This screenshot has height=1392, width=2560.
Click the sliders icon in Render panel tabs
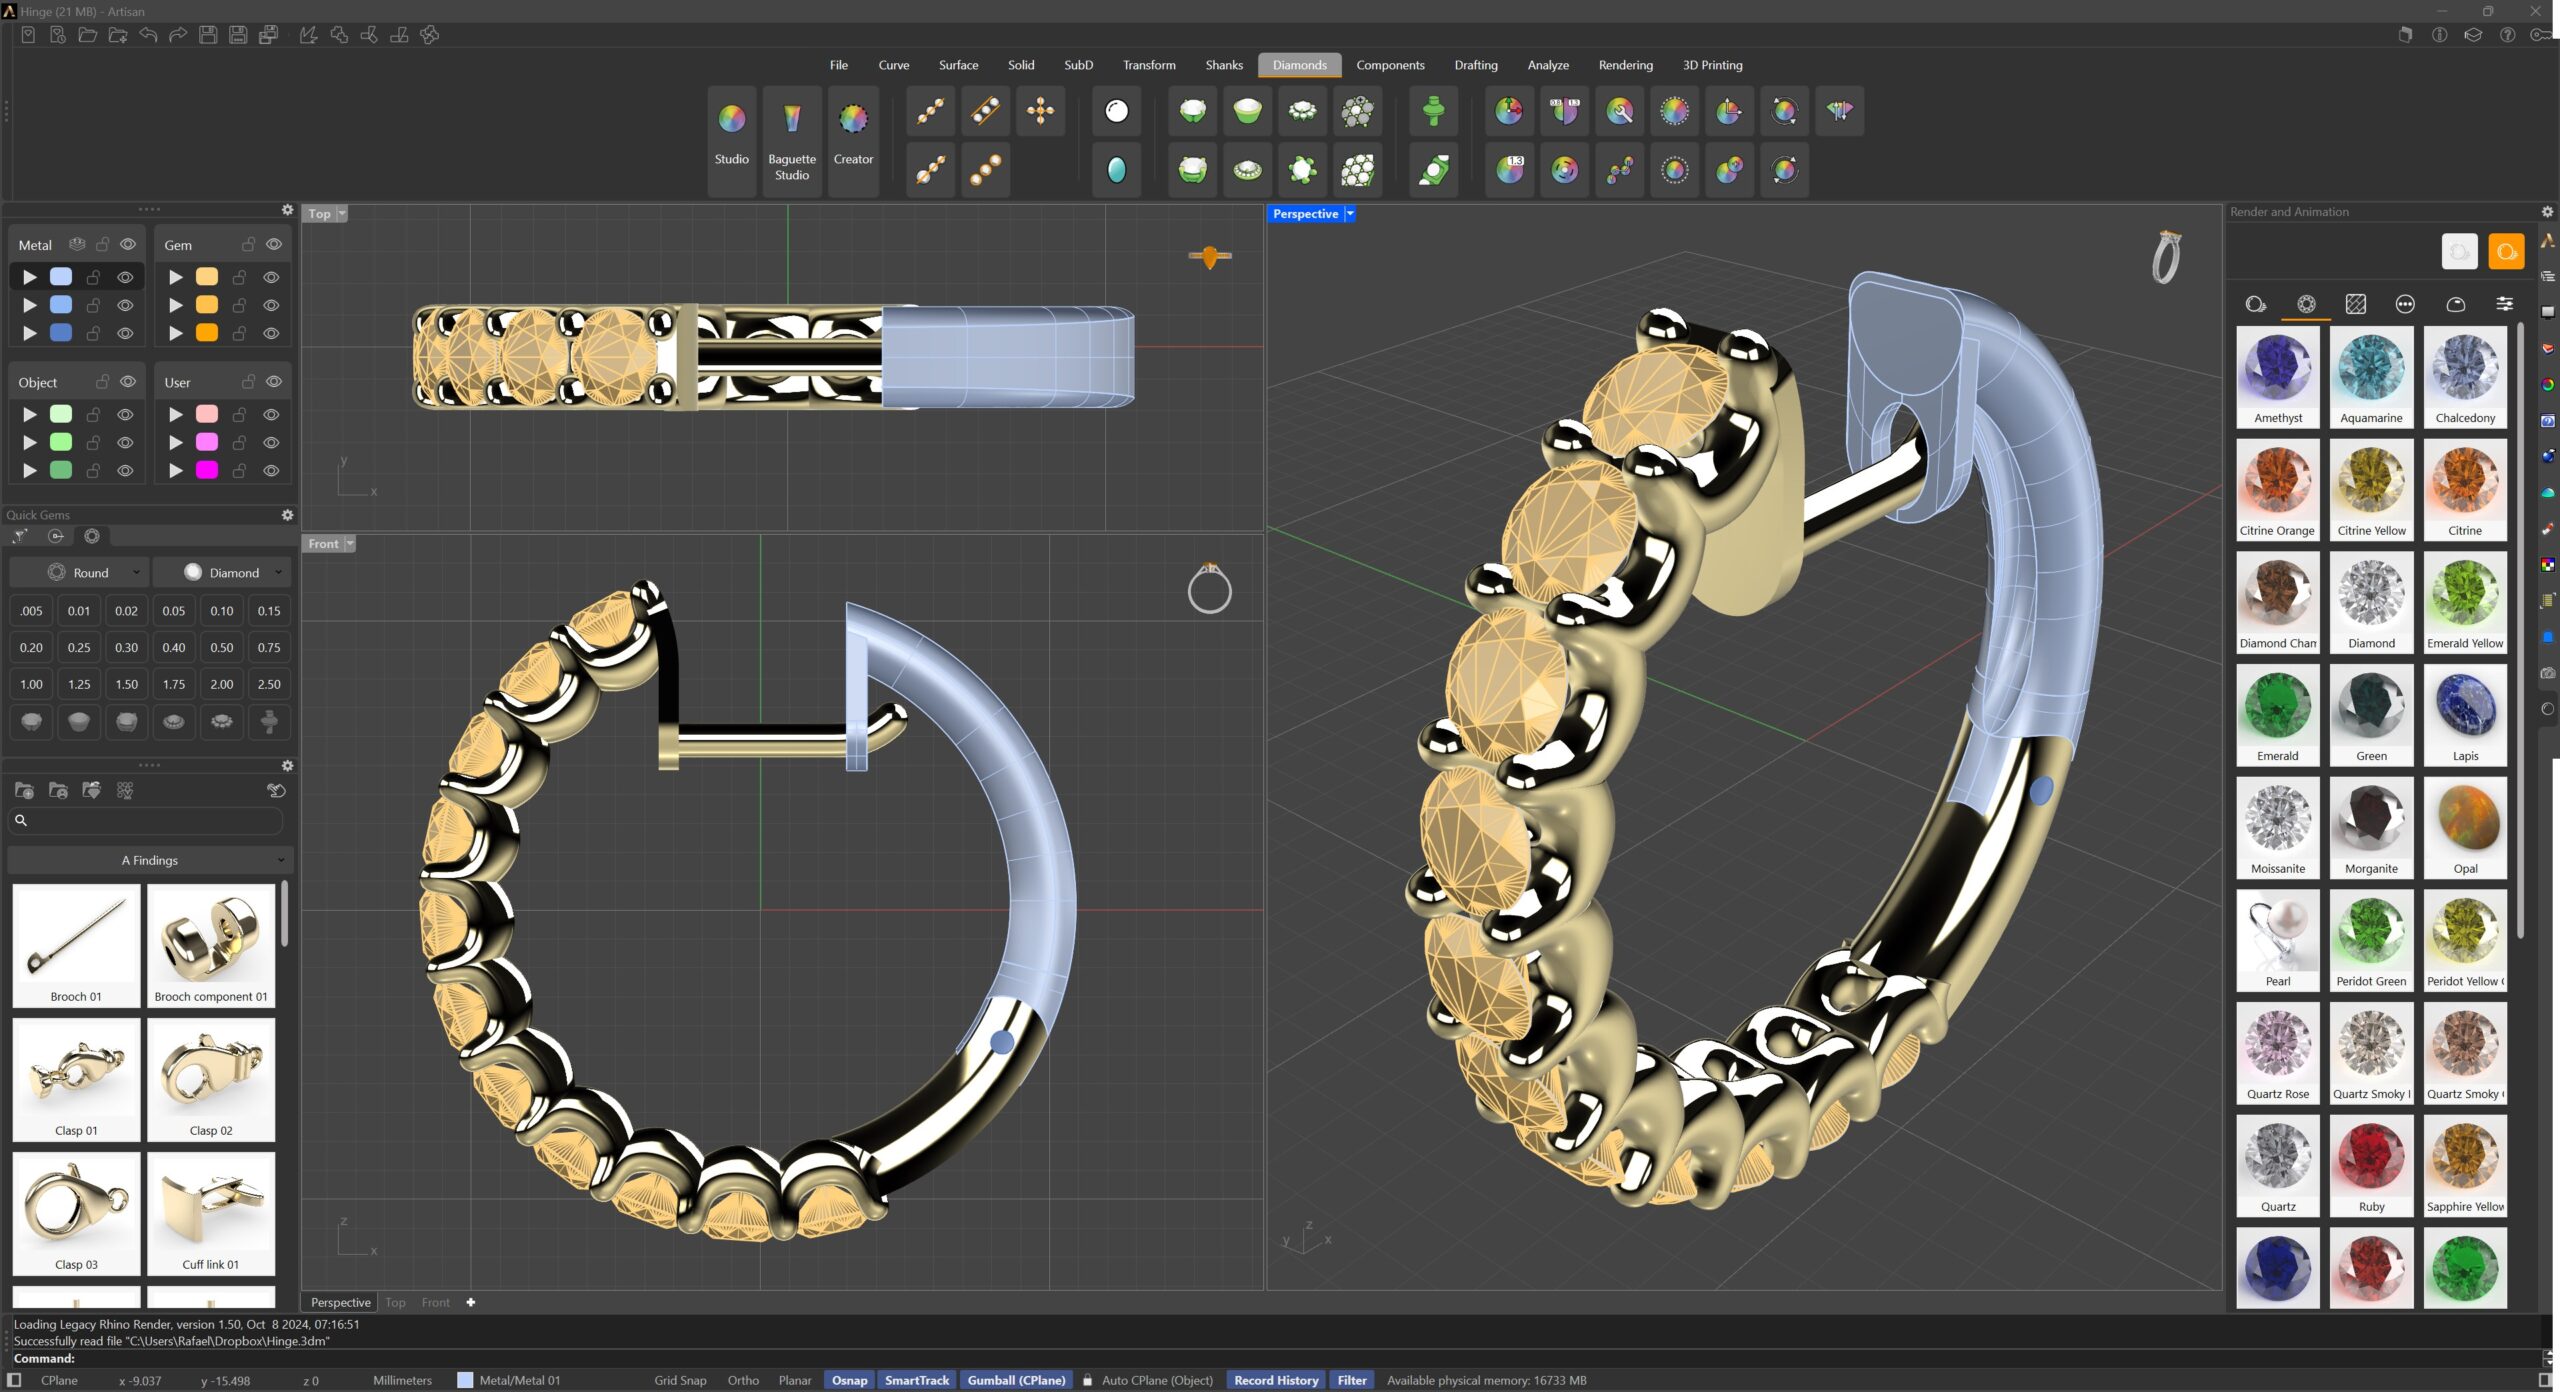(2504, 304)
